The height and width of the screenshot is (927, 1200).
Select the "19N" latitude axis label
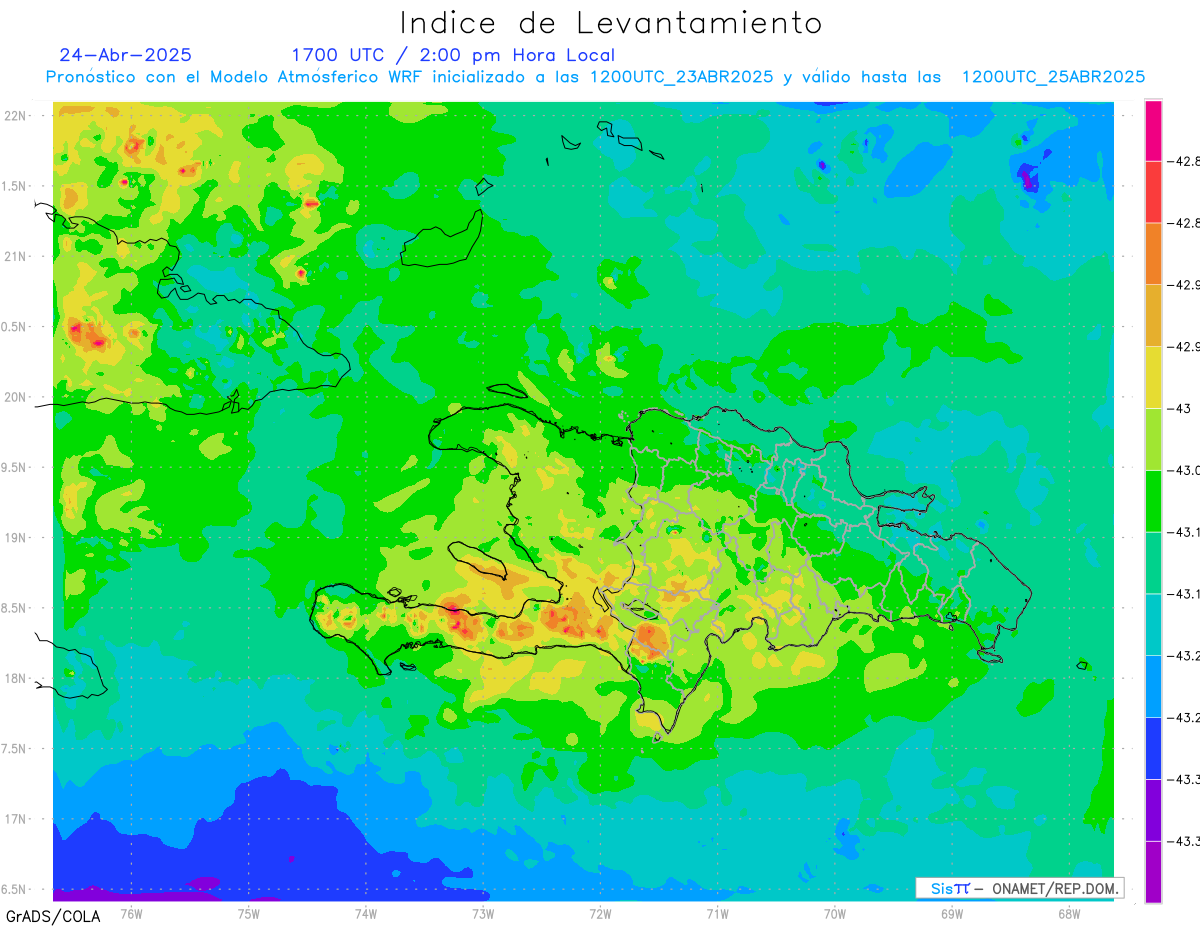click(x=15, y=537)
